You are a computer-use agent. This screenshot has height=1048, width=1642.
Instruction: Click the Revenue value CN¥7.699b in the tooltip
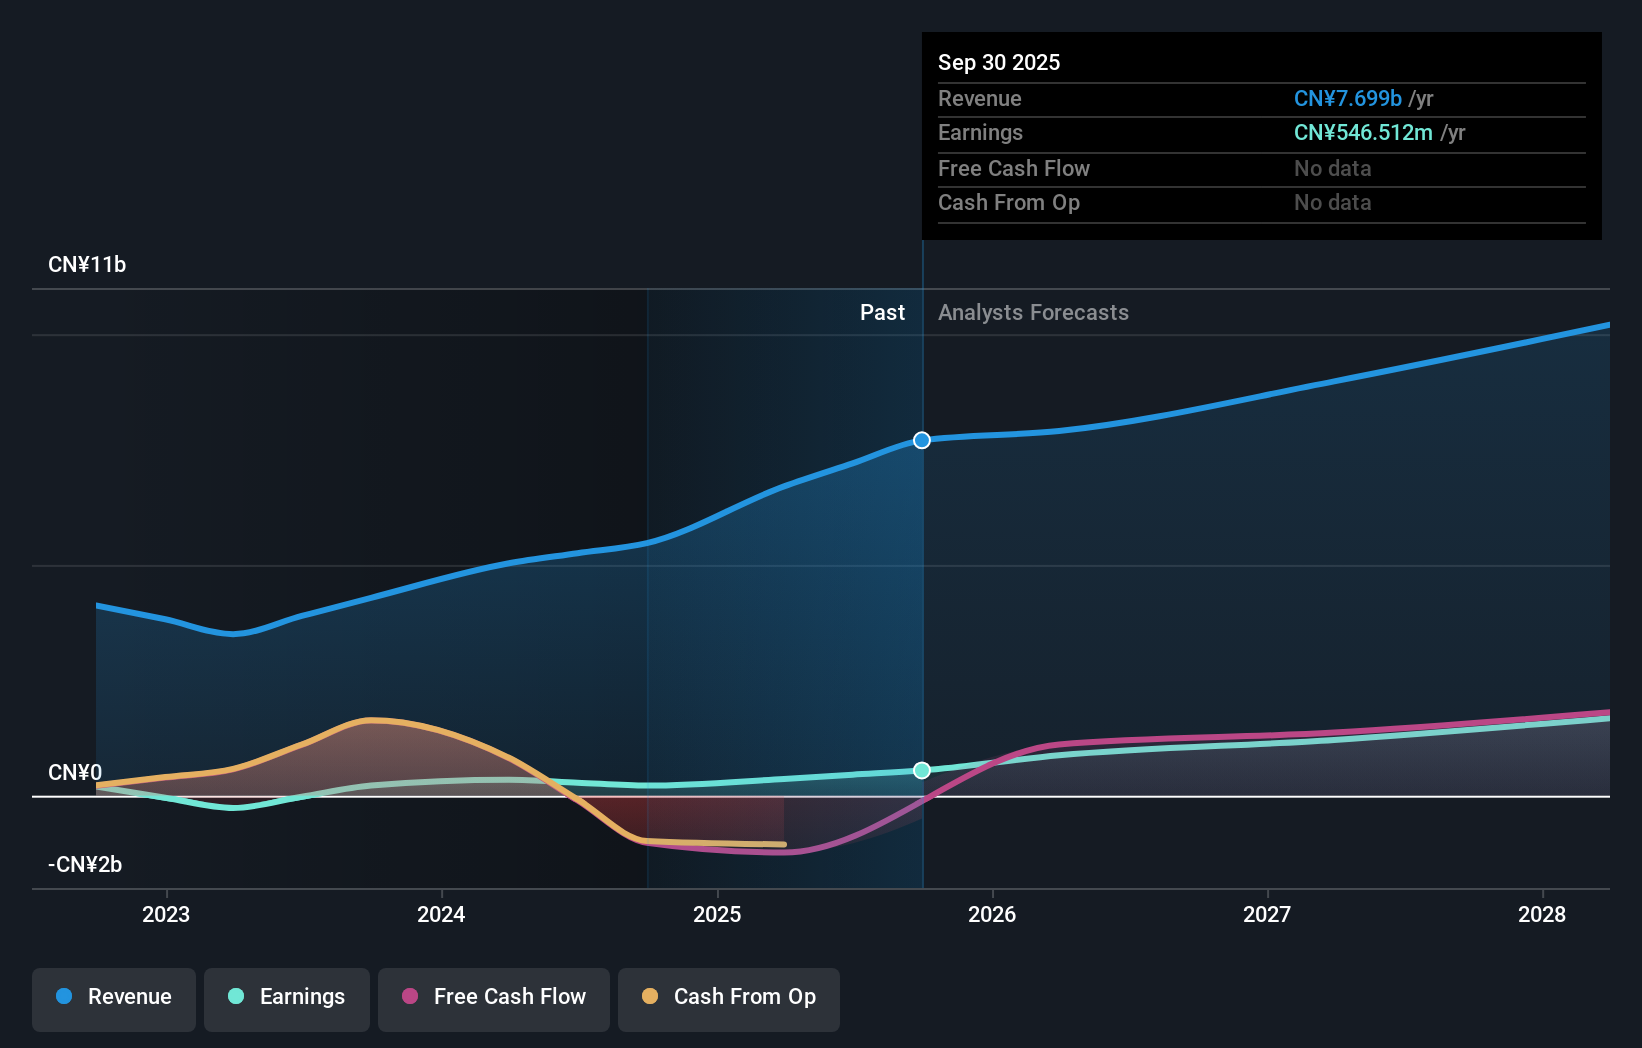tap(1348, 99)
